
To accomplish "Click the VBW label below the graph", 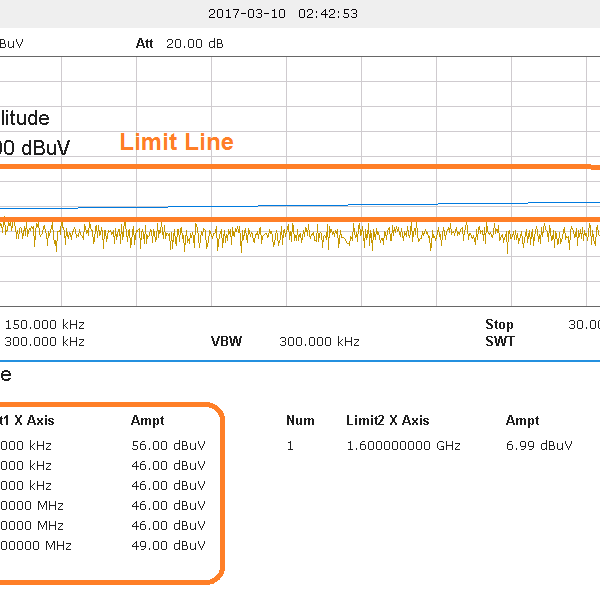I will (x=226, y=341).
